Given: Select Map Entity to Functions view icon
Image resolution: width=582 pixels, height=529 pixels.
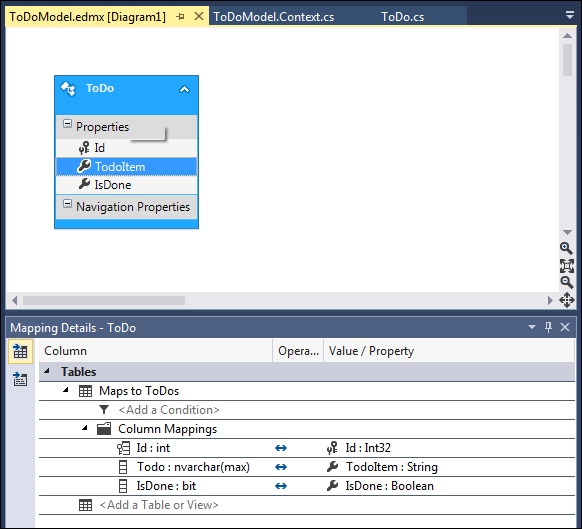Looking at the screenshot, I should [20, 379].
